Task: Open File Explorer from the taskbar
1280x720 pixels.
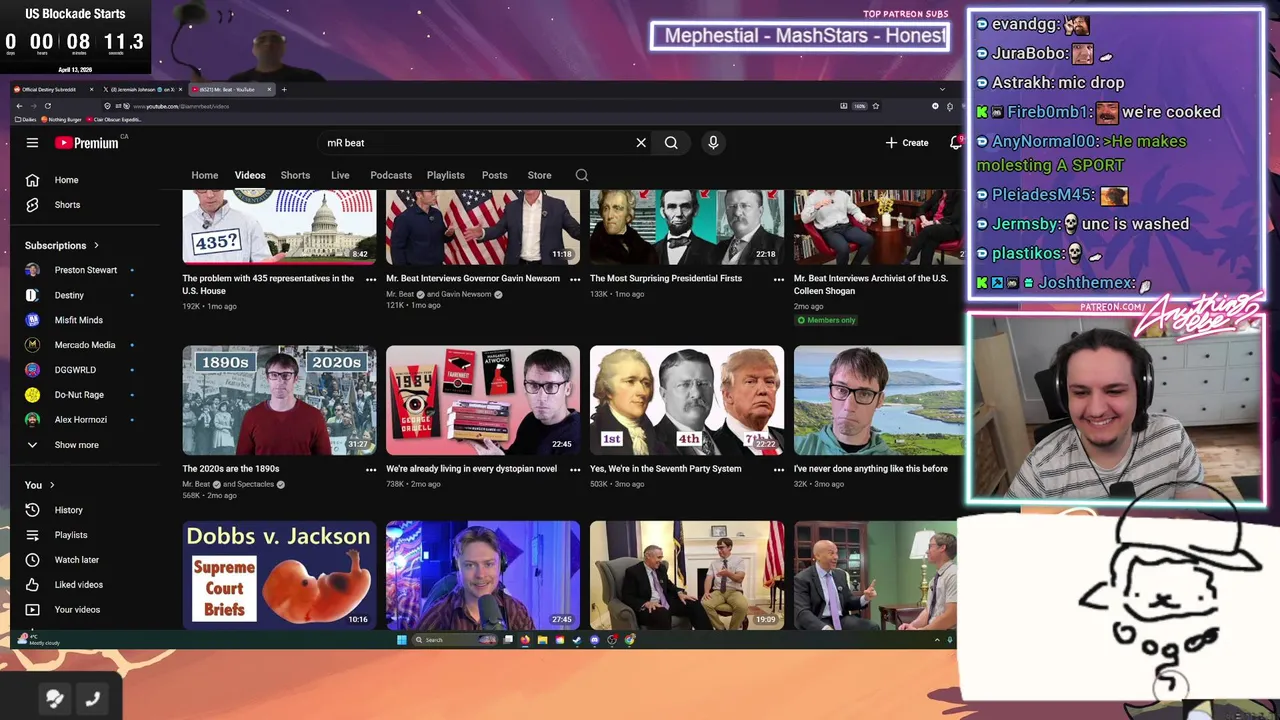Action: click(542, 640)
